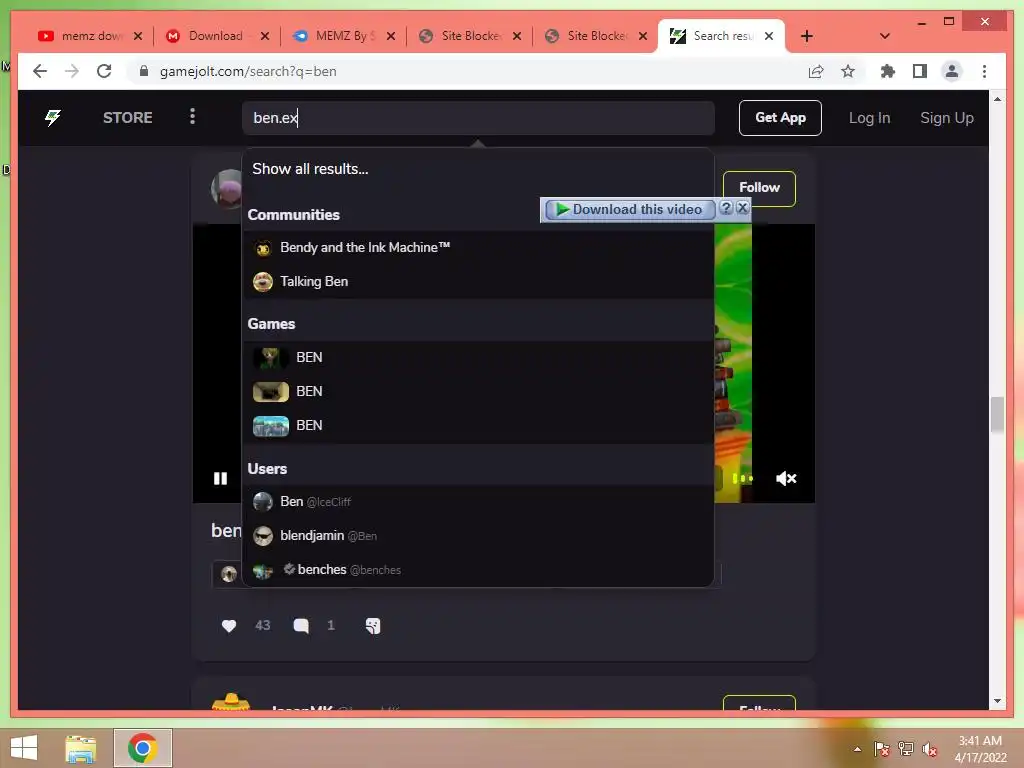Open a new browser tab
Viewport: 1024px width, 768px height.
click(807, 36)
